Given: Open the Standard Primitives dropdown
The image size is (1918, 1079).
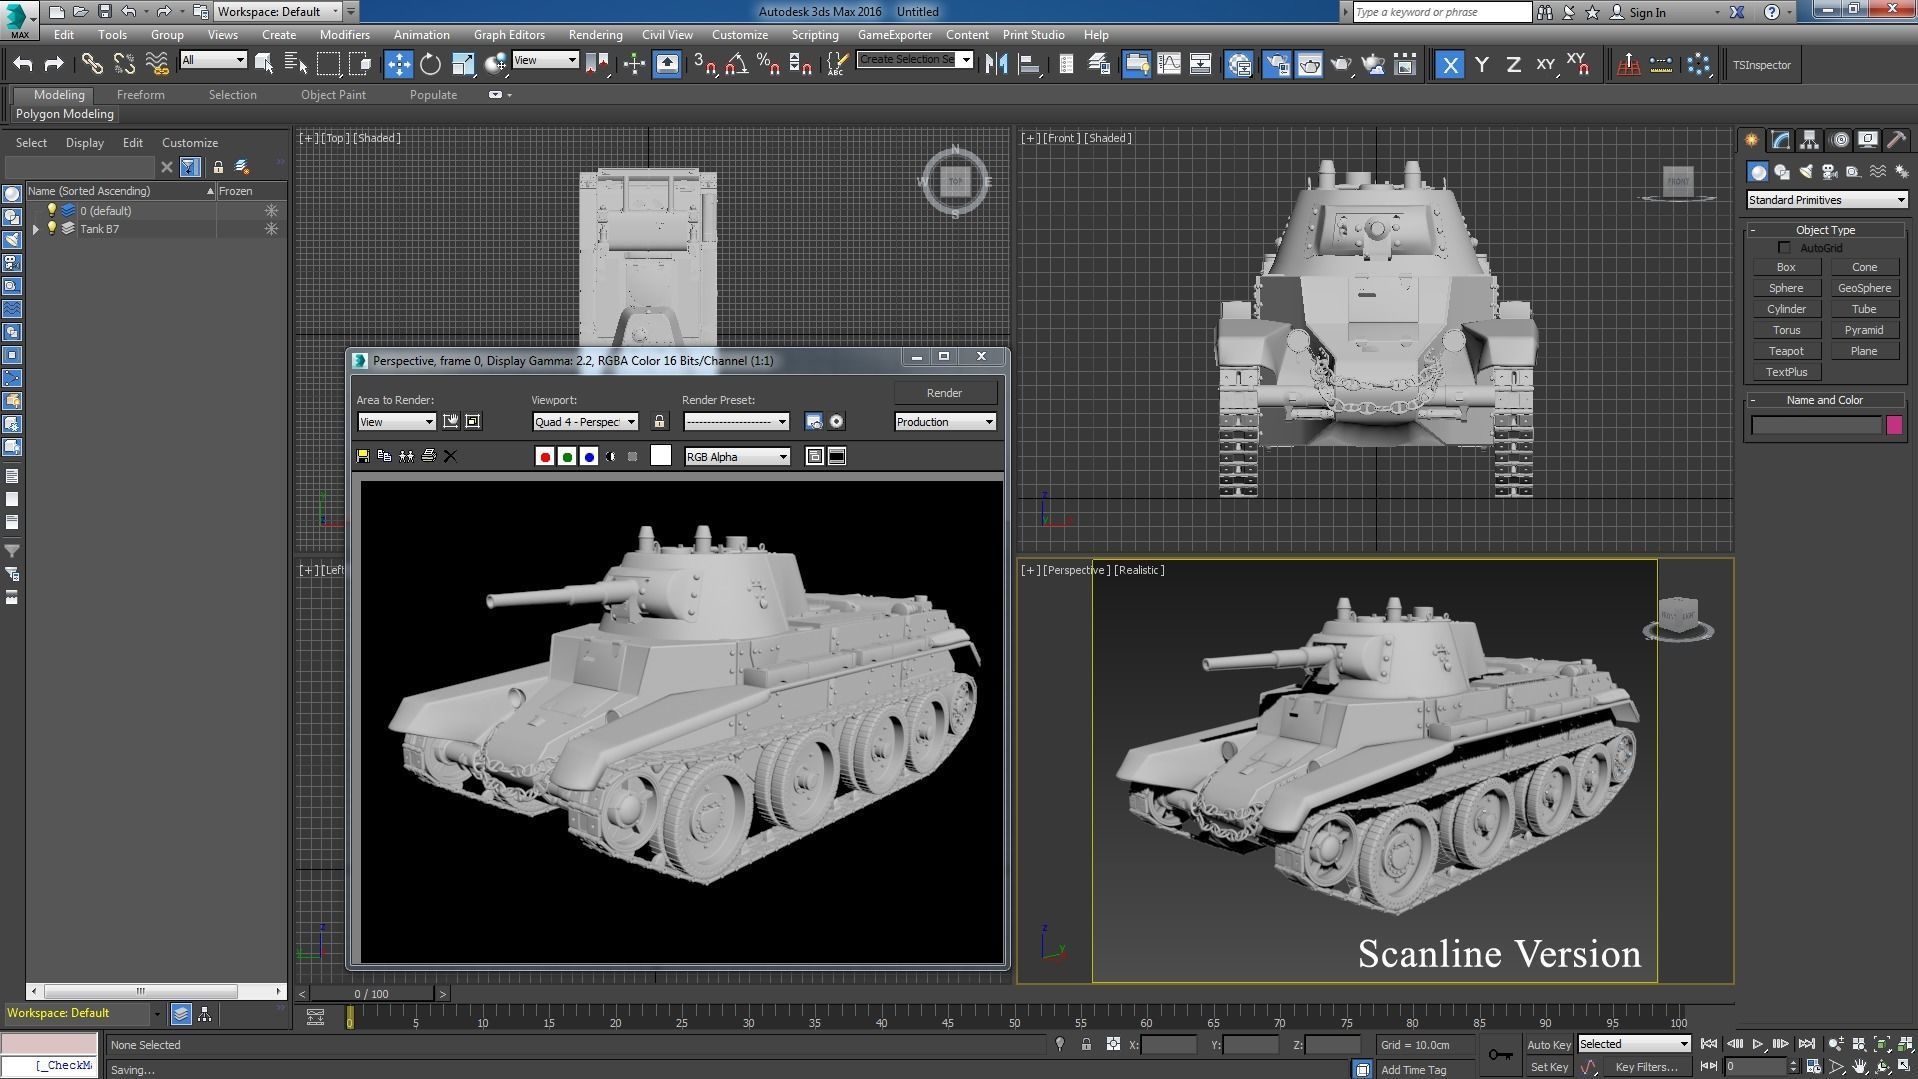Looking at the screenshot, I should (x=1826, y=200).
